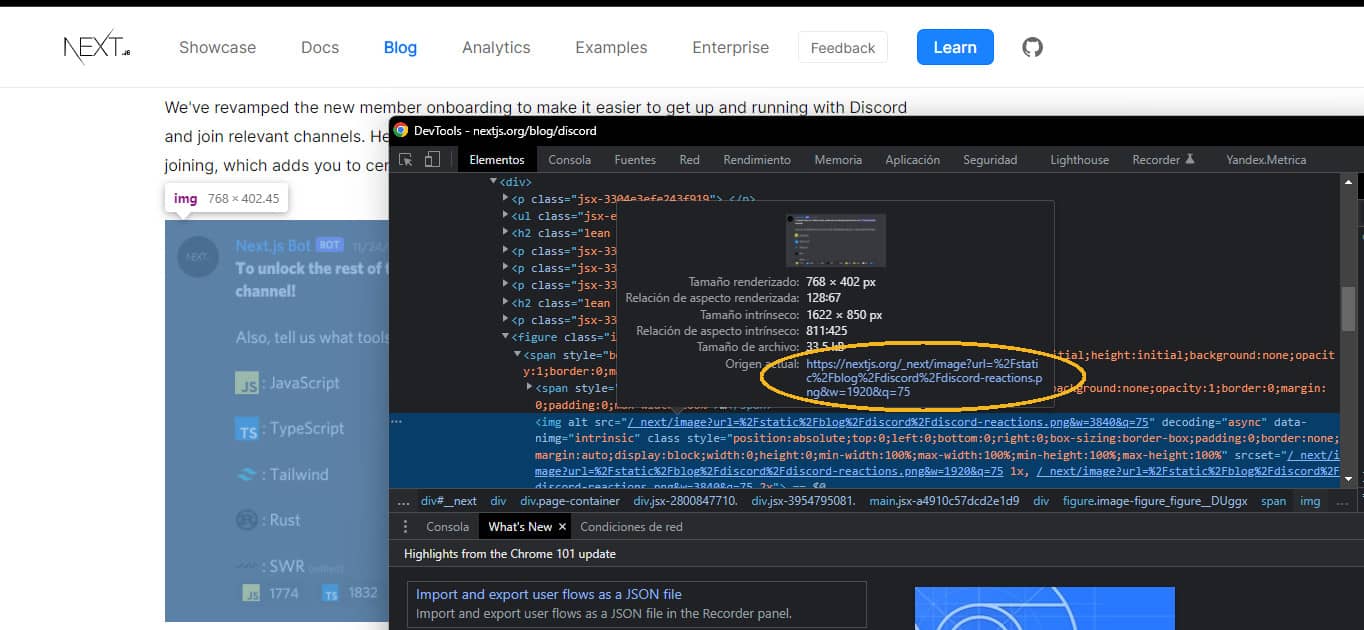Open the drawer three-dot menu
The width and height of the screenshot is (1364, 630).
click(405, 526)
